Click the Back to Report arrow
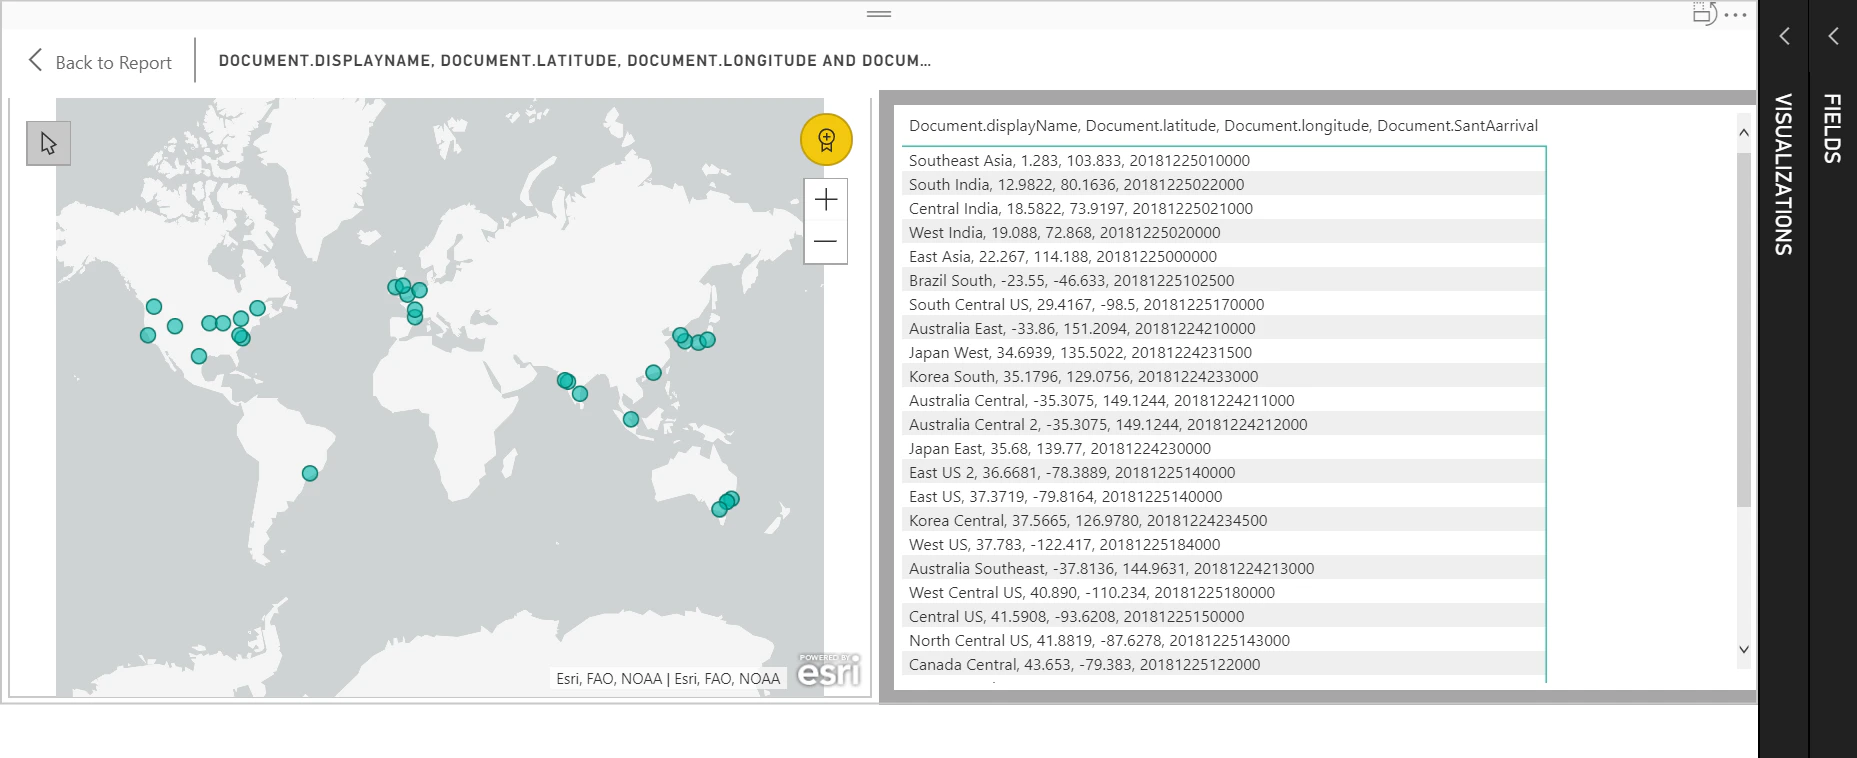The image size is (1857, 758). pyautogui.click(x=36, y=60)
